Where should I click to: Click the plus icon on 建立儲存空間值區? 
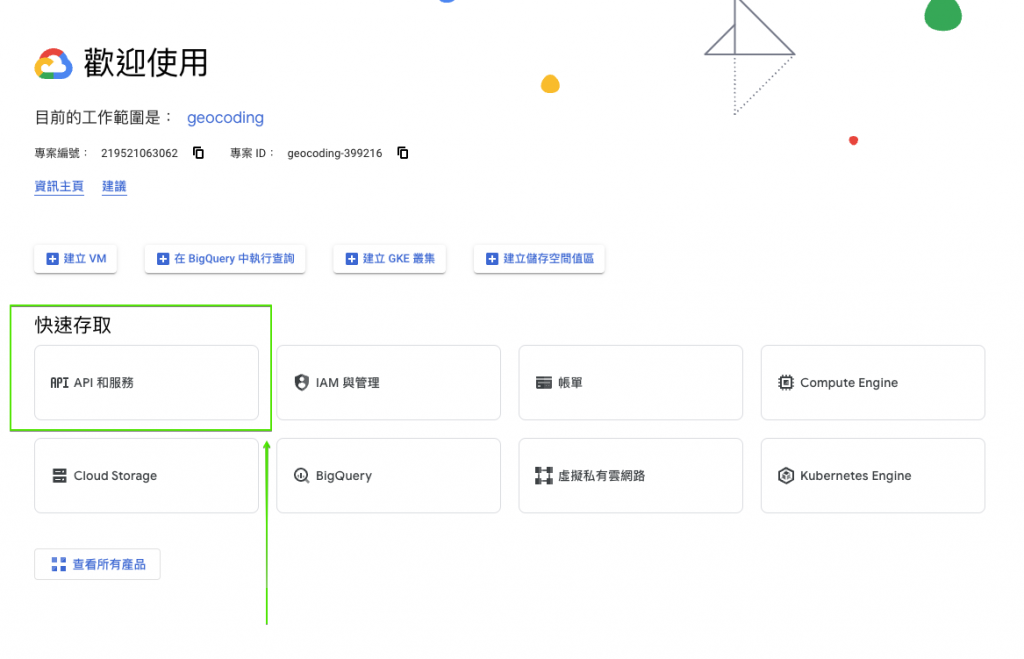click(492, 259)
